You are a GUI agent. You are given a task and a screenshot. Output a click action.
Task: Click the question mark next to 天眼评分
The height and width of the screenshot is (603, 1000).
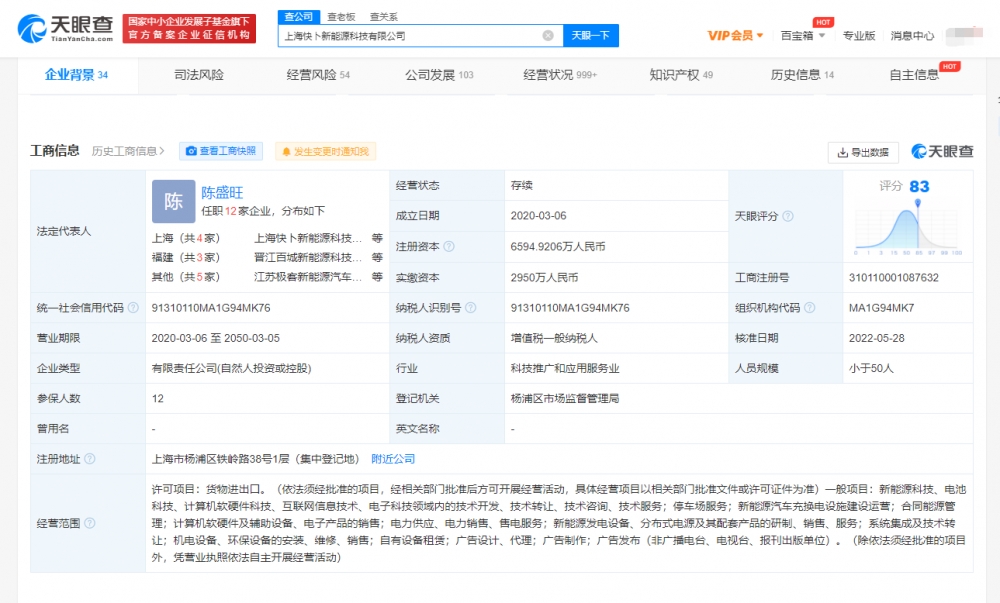point(788,216)
